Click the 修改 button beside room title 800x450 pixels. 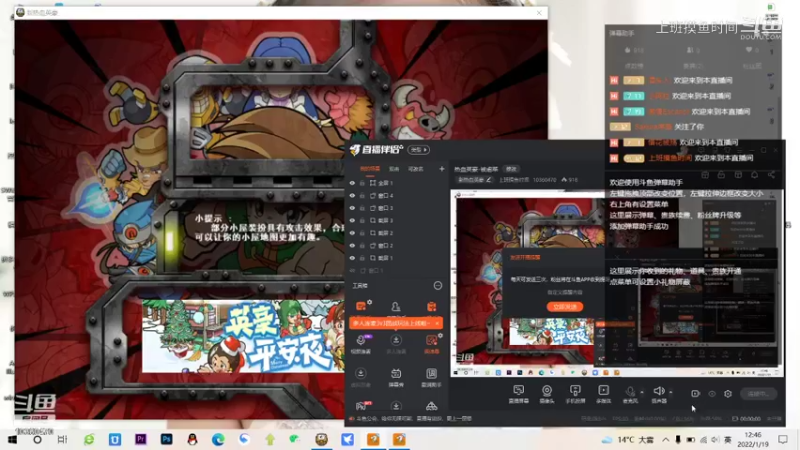511,169
